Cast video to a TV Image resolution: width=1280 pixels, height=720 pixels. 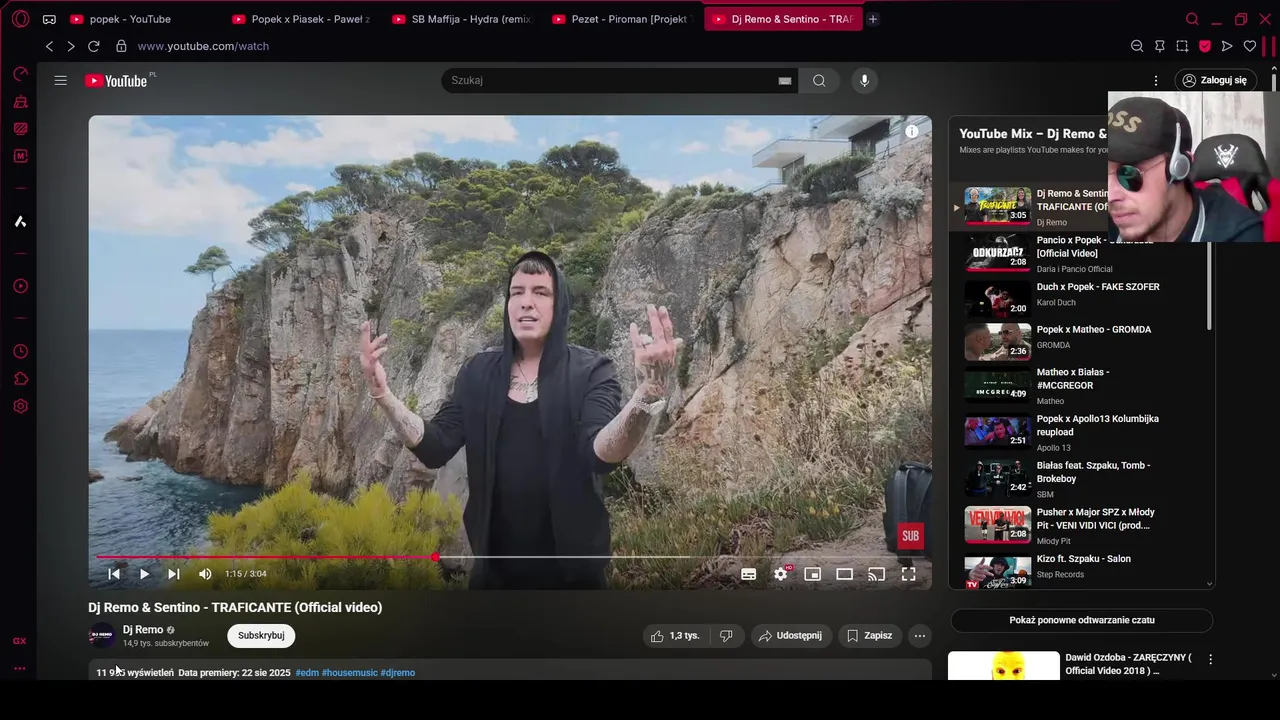[877, 574]
